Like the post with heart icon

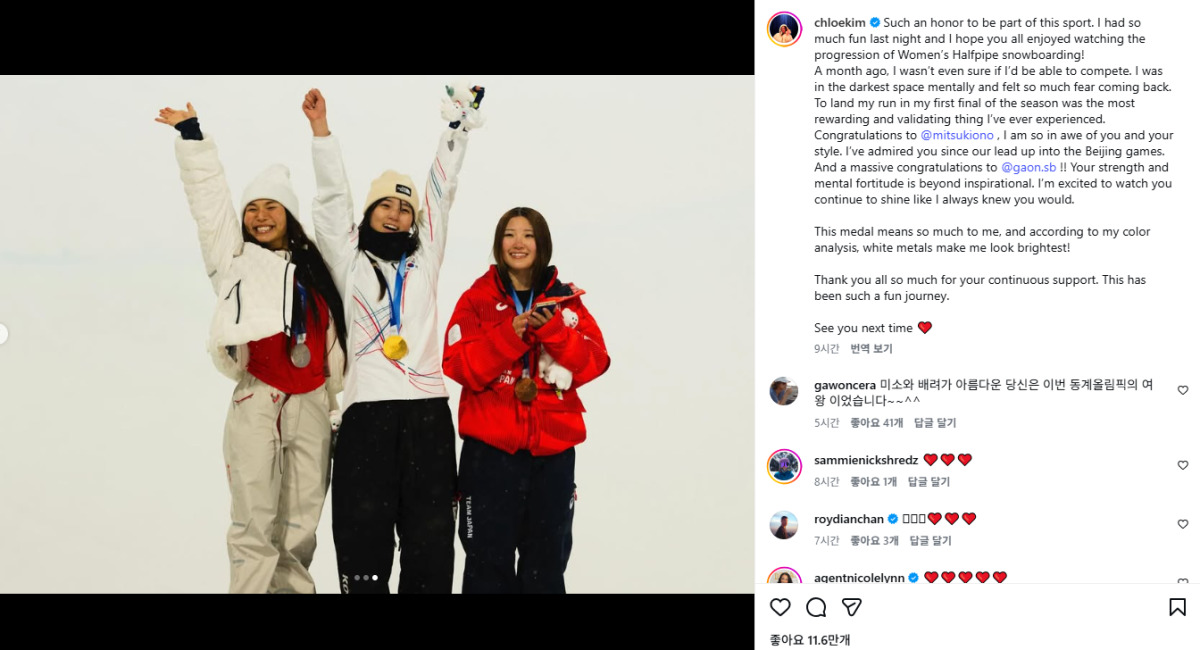780,607
